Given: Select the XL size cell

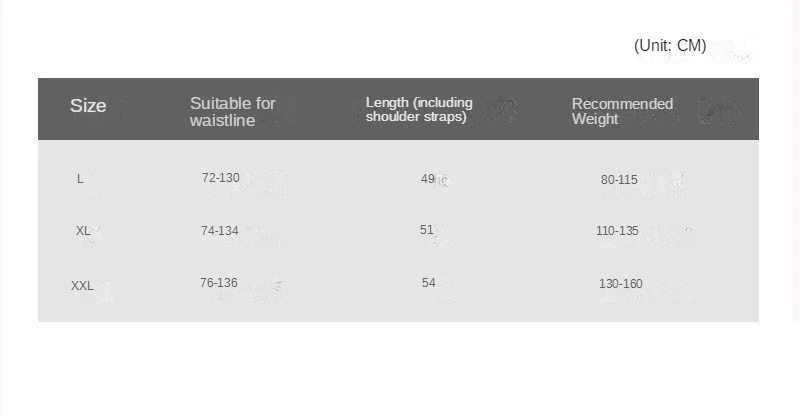Looking at the screenshot, I should click(83, 231).
